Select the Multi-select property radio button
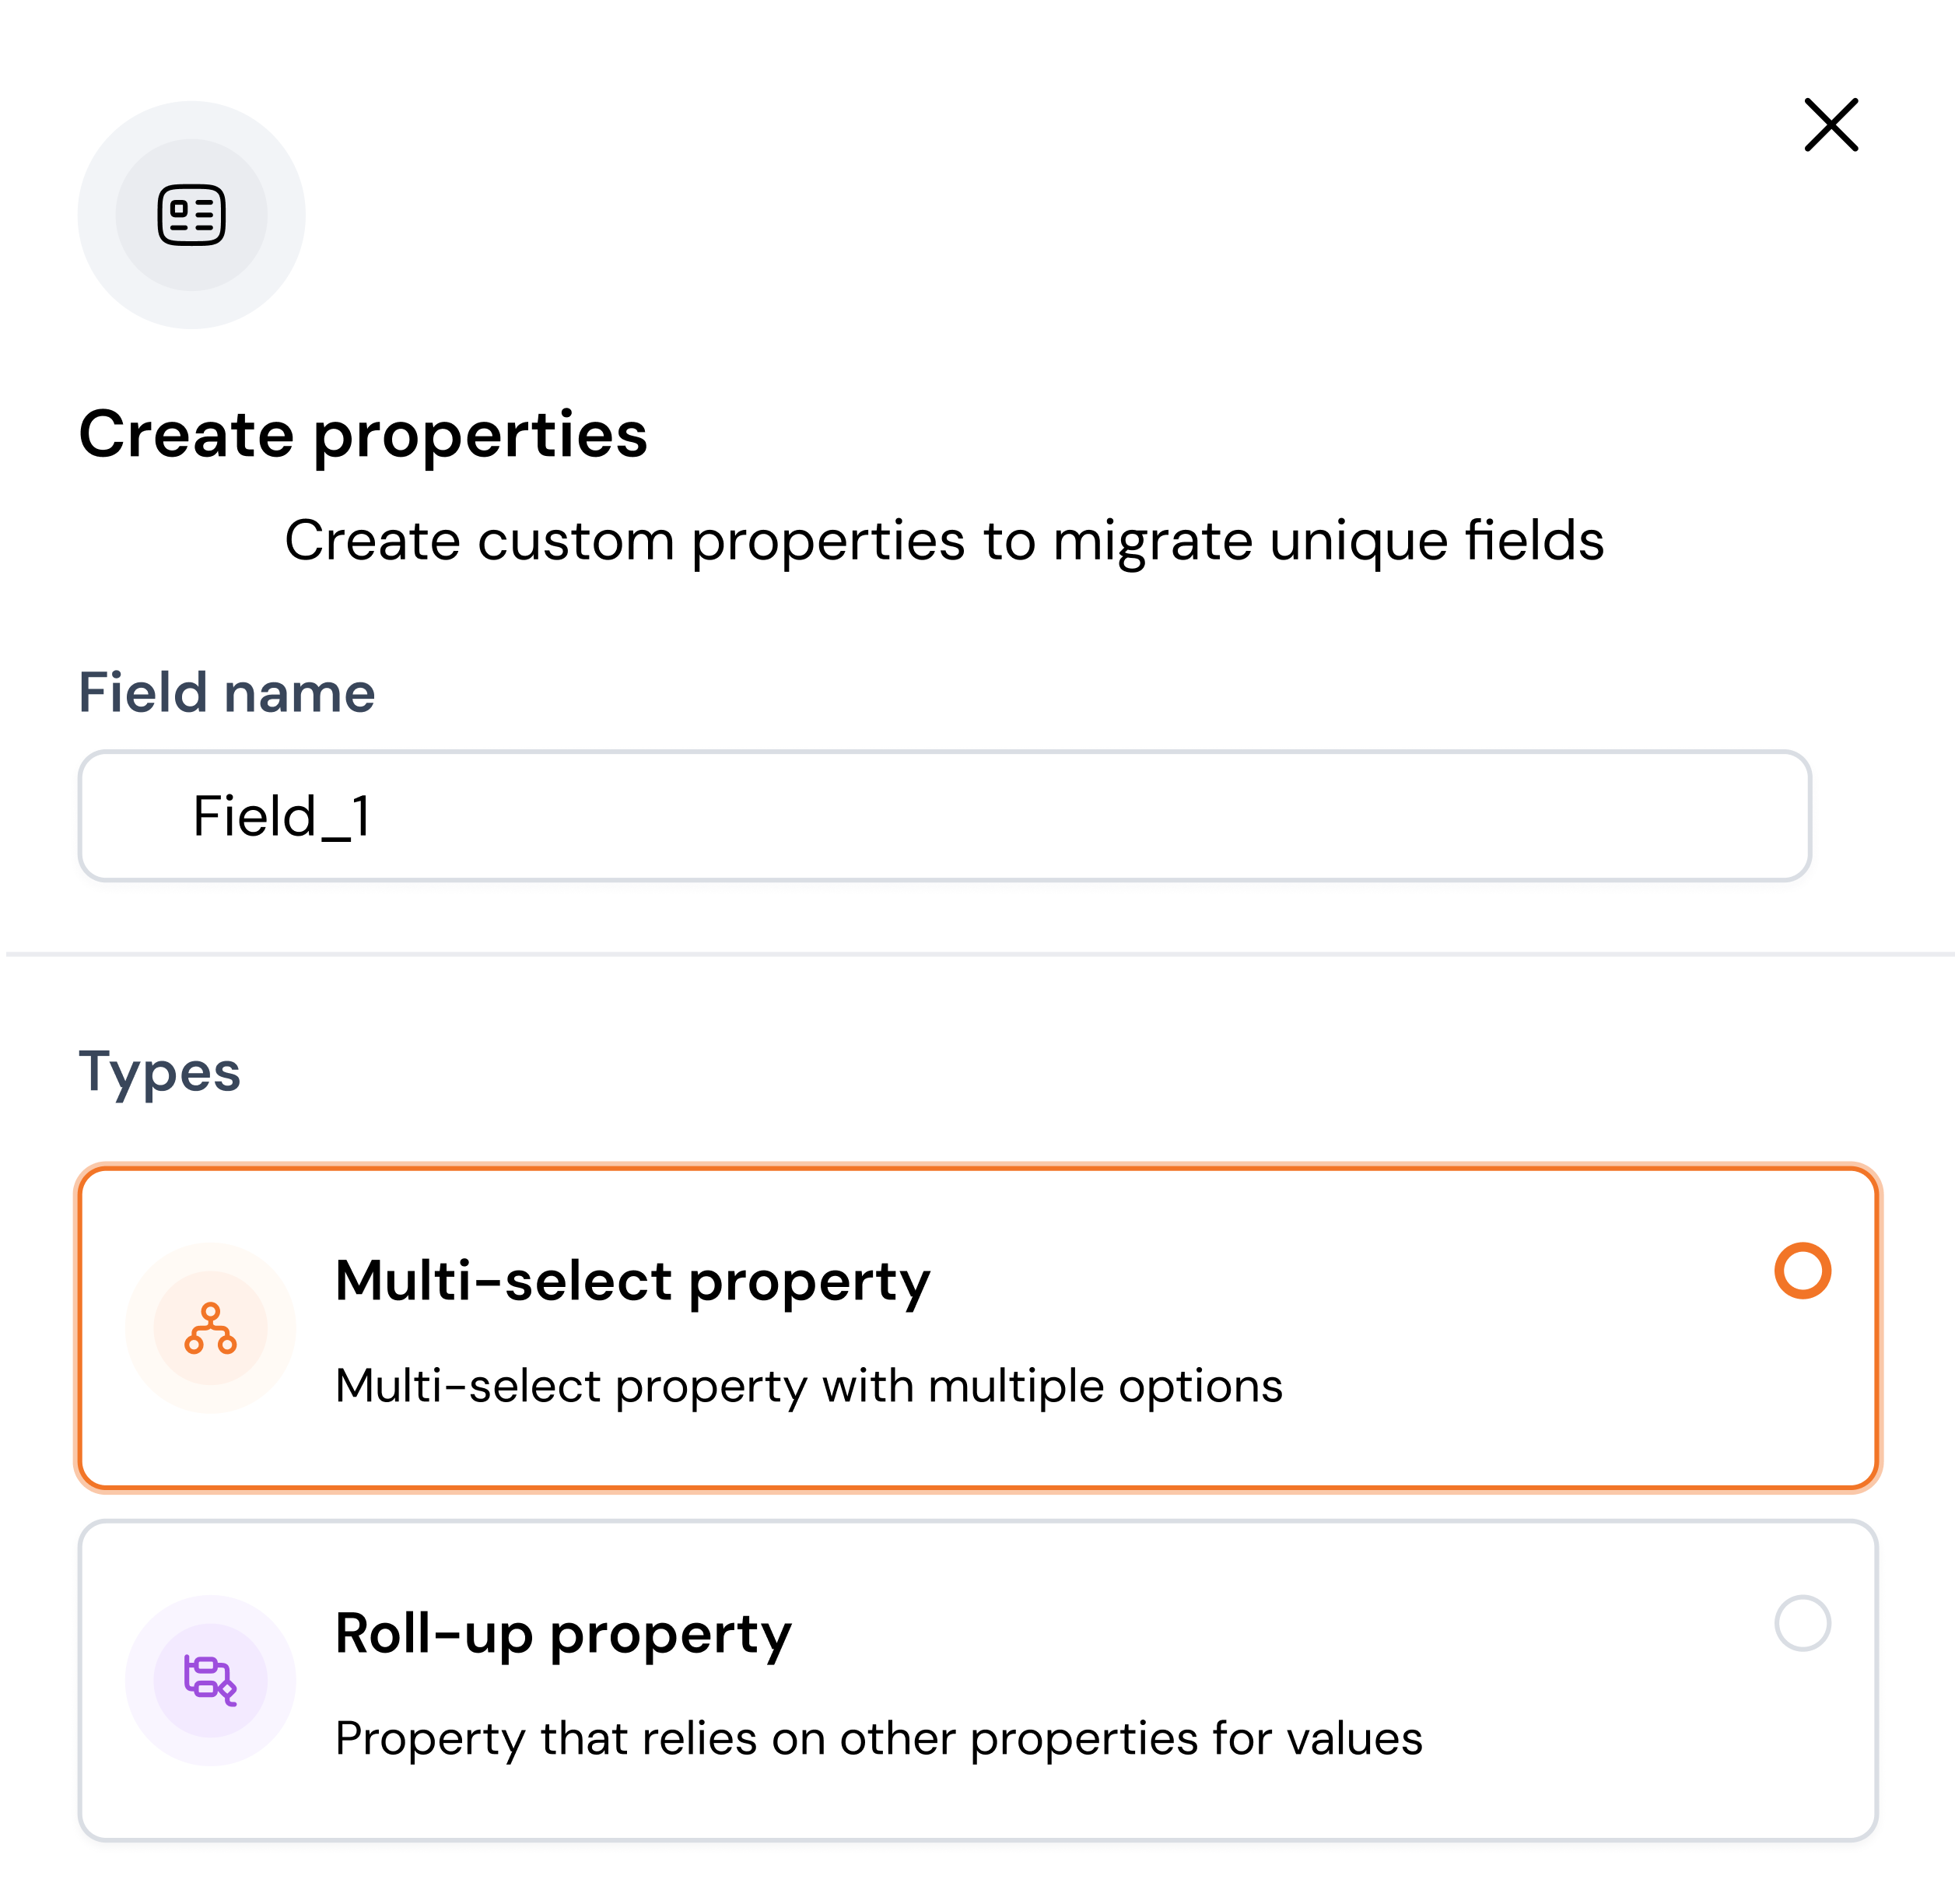1955x1904 pixels. 1802,1271
